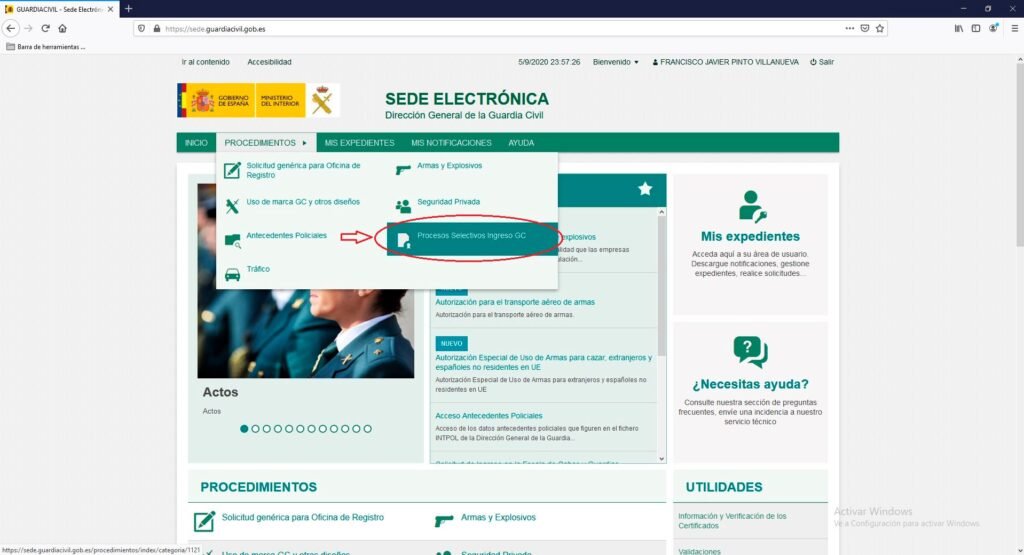Open the page actions three-dots icon

[849, 28]
